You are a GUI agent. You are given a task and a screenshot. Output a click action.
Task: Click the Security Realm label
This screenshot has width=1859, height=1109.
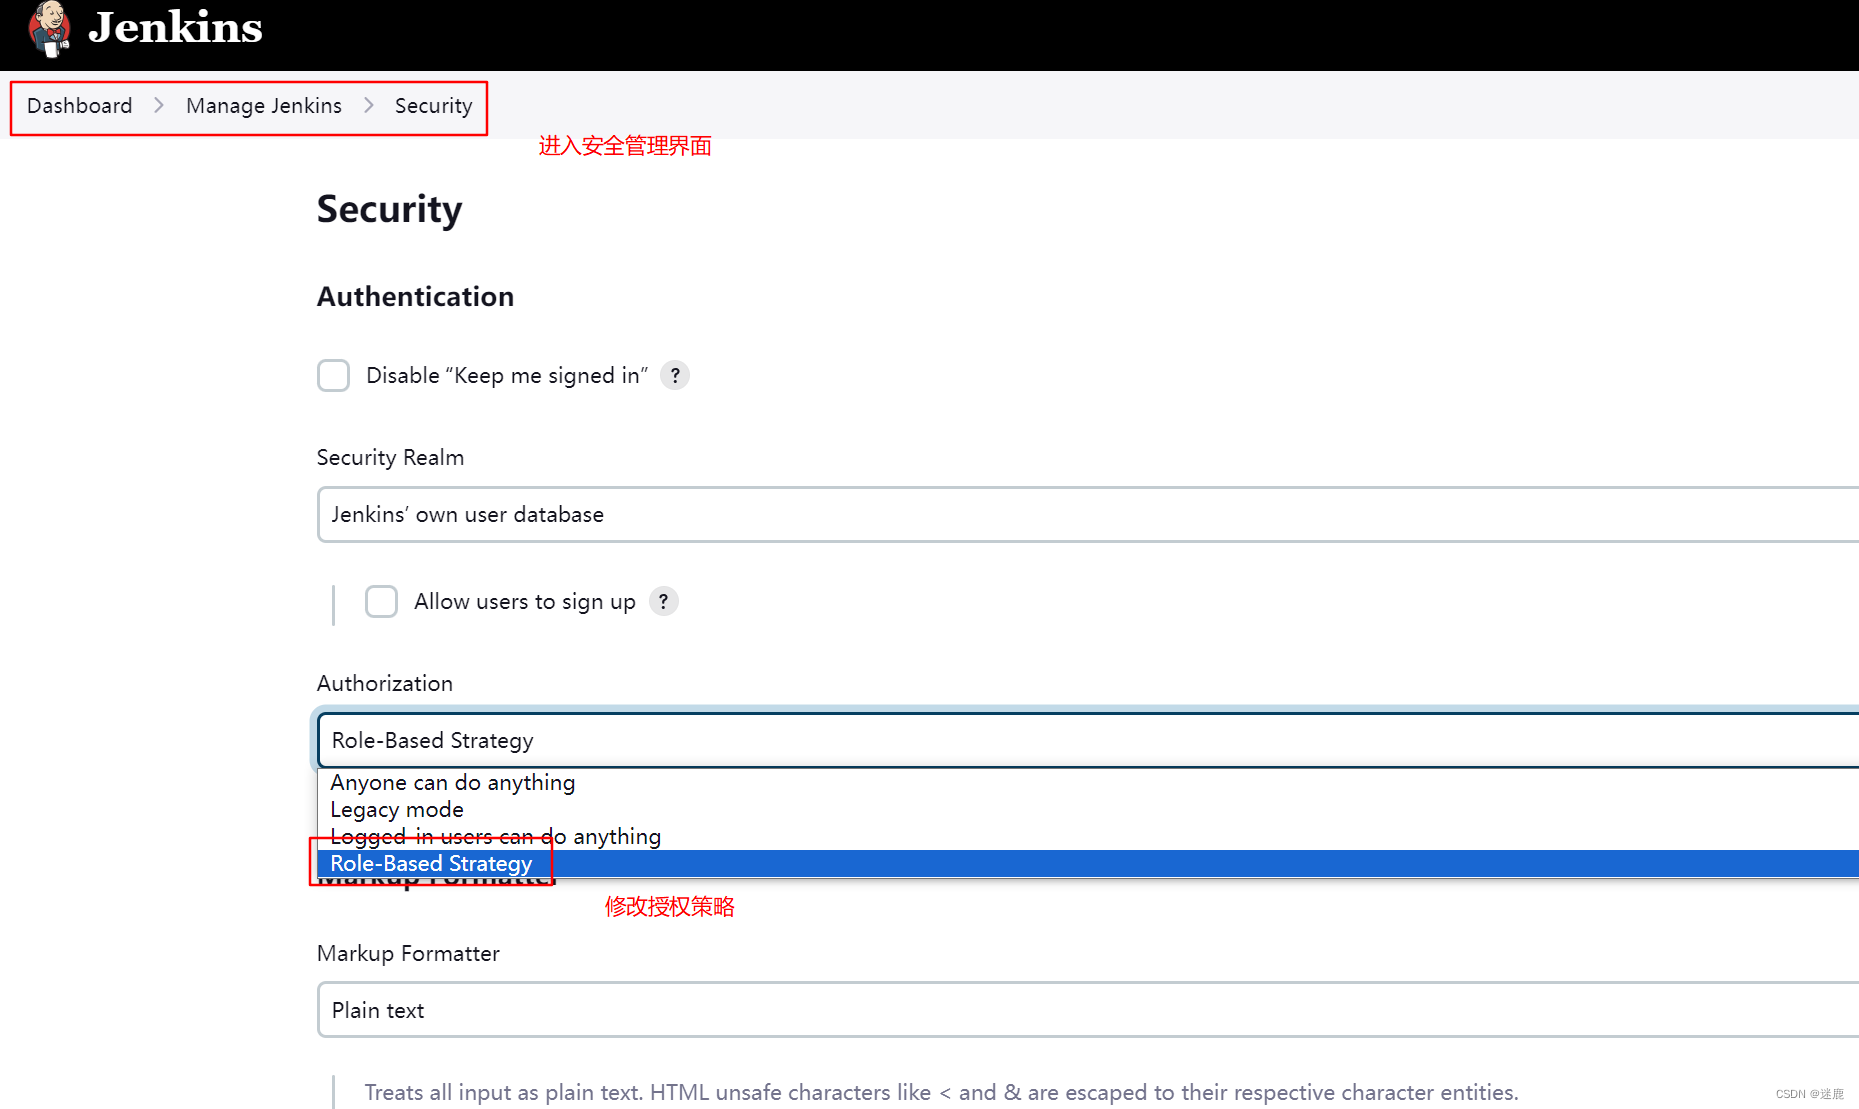390,458
